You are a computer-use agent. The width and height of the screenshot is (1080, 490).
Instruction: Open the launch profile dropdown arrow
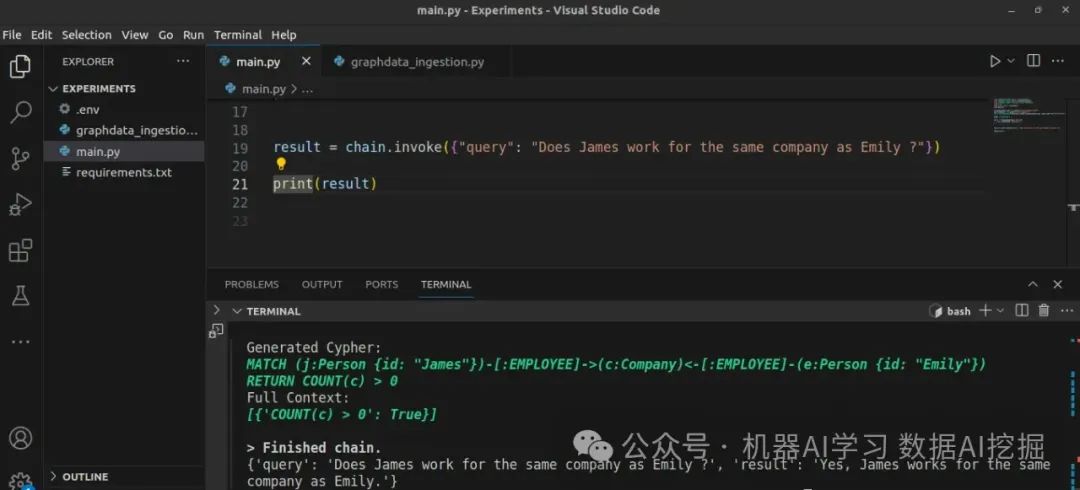[1000, 312]
